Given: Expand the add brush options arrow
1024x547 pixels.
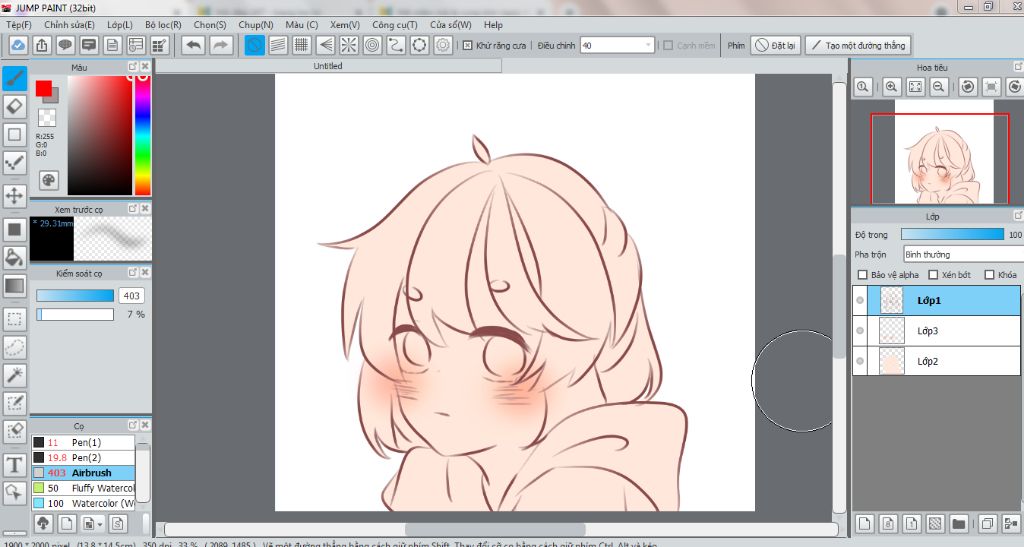Looking at the screenshot, I should (x=100, y=524).
